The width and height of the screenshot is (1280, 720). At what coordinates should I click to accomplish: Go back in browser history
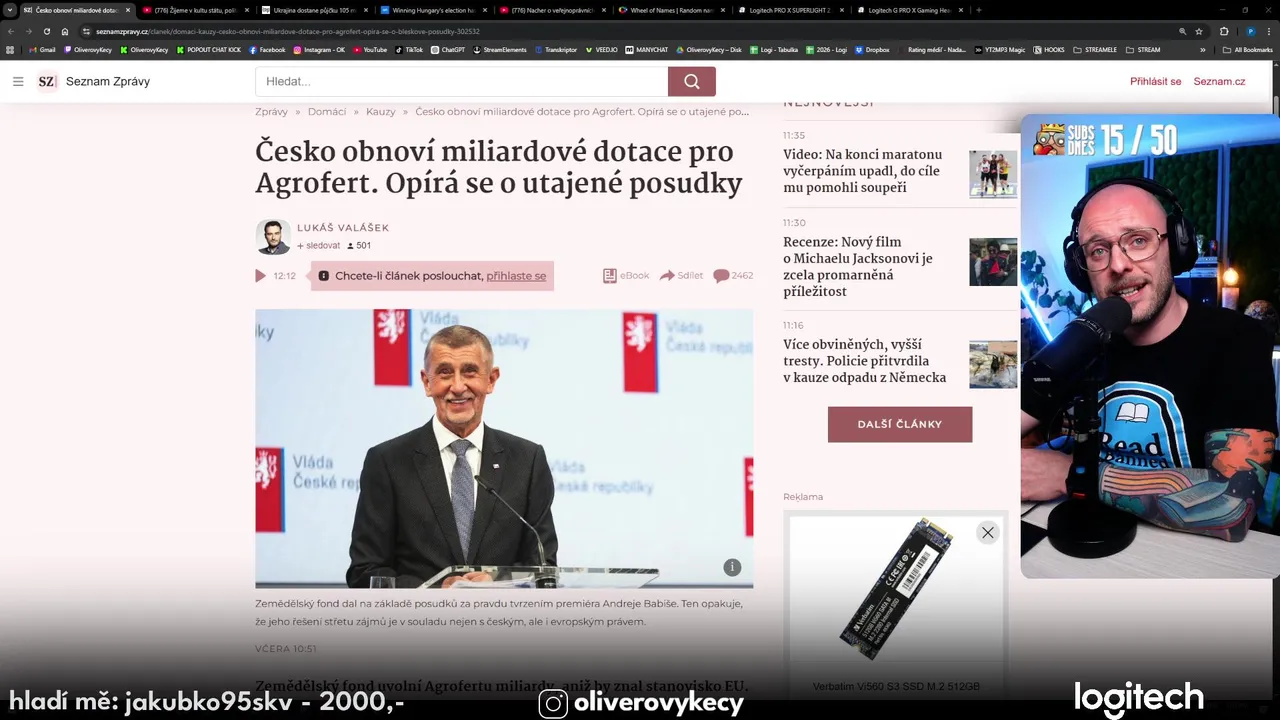11,31
